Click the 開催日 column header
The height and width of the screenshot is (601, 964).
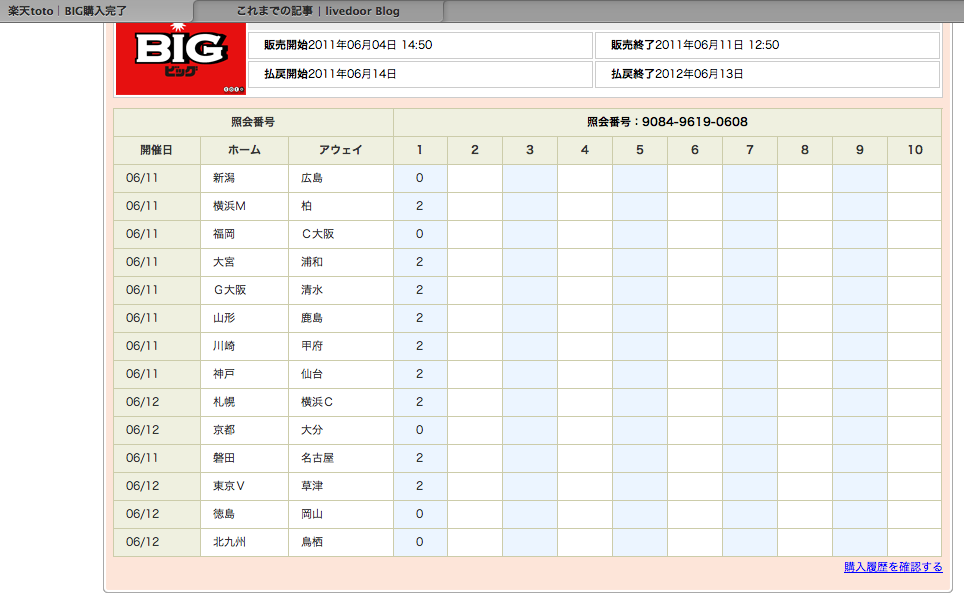tap(157, 150)
